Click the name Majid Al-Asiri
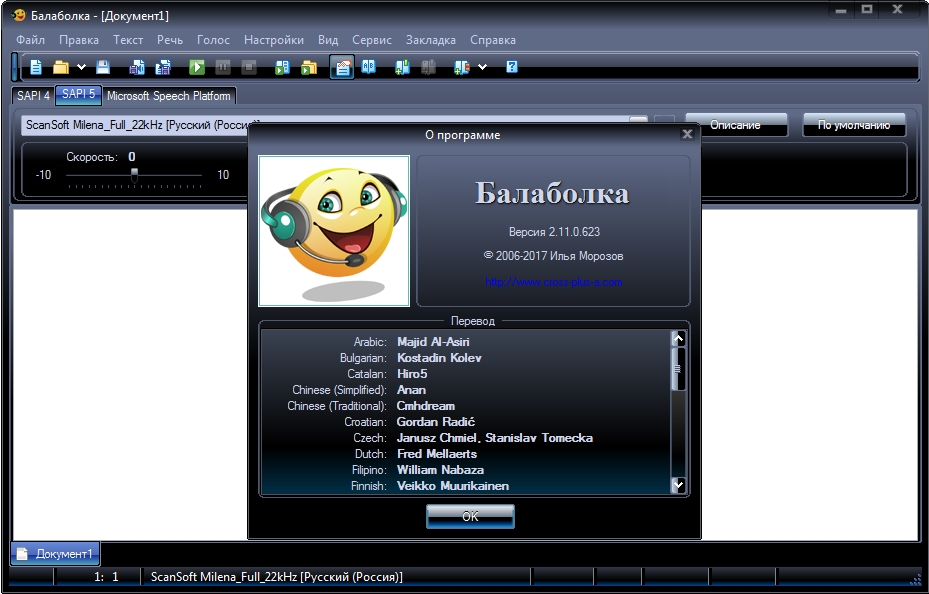Viewport: 929px width, 594px height. [433, 342]
